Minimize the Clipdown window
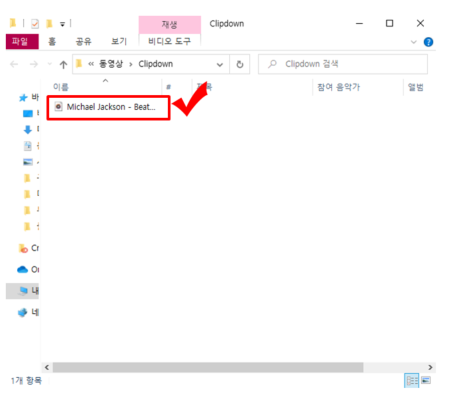The height and width of the screenshot is (403, 455). (359, 23)
